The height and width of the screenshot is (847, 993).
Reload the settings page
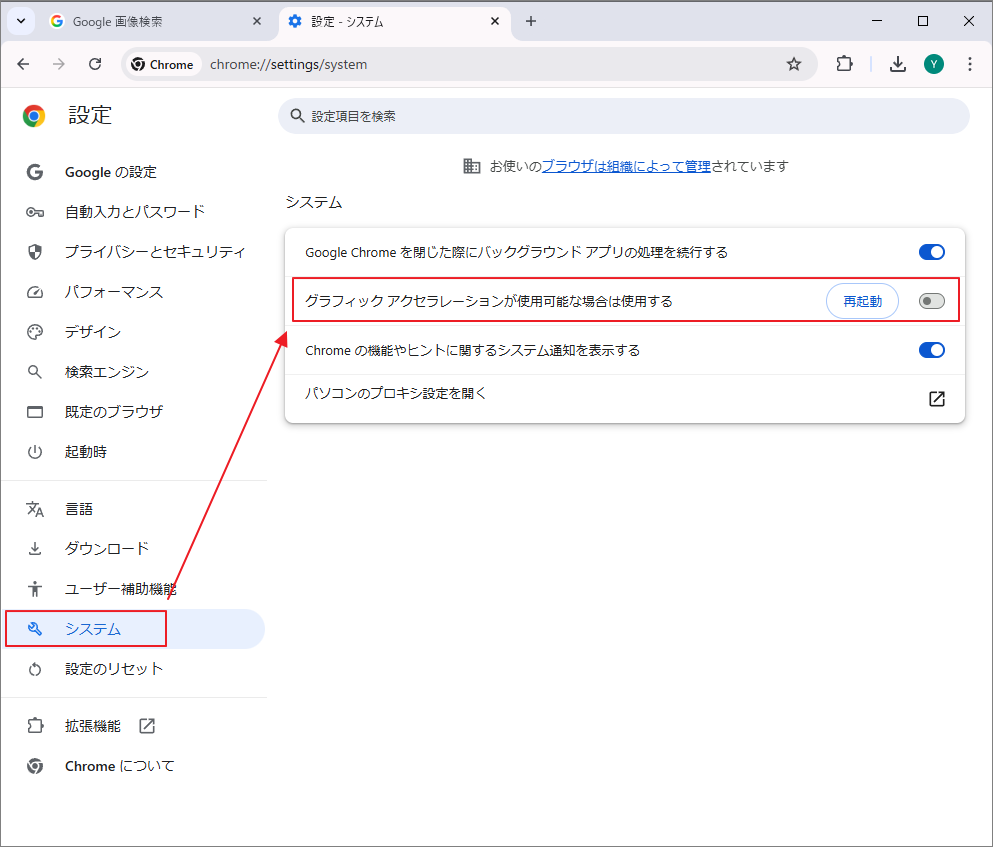pos(95,64)
